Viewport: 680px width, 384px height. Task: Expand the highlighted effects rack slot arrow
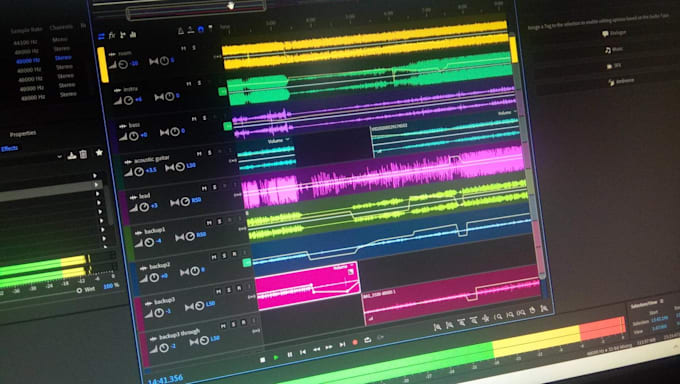96,185
